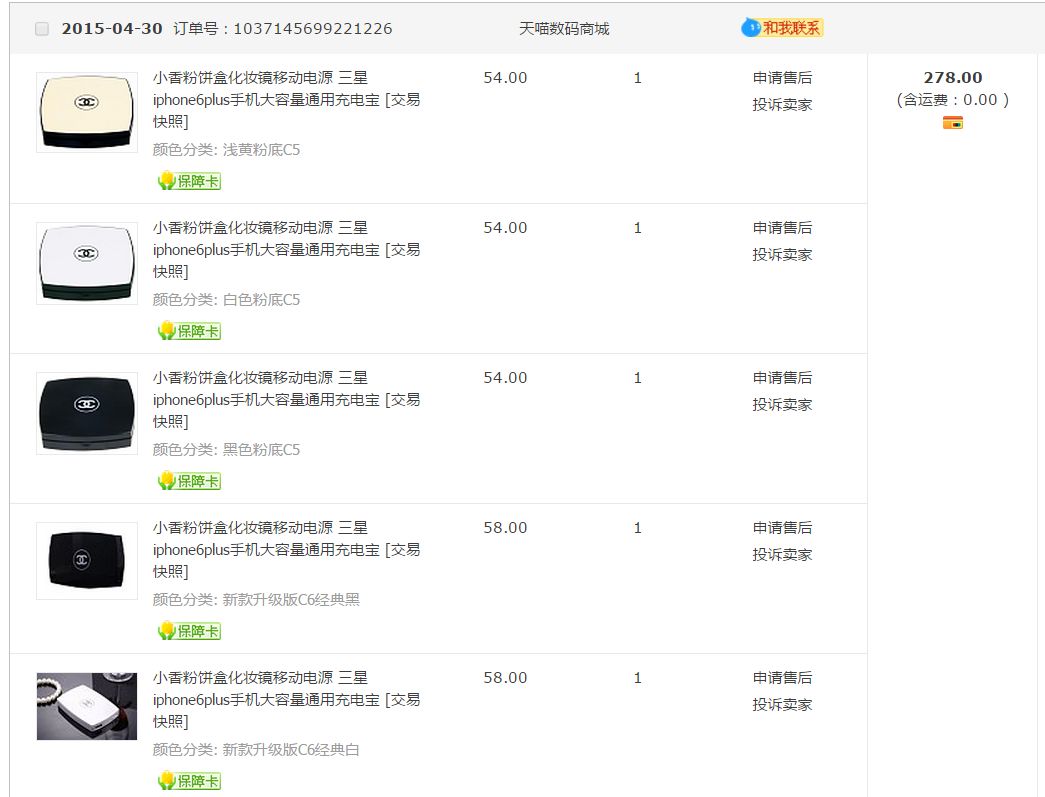Click the 保障卡 badge for C6经典白 item
Viewport: 1045px width, 797px height.
click(189, 781)
